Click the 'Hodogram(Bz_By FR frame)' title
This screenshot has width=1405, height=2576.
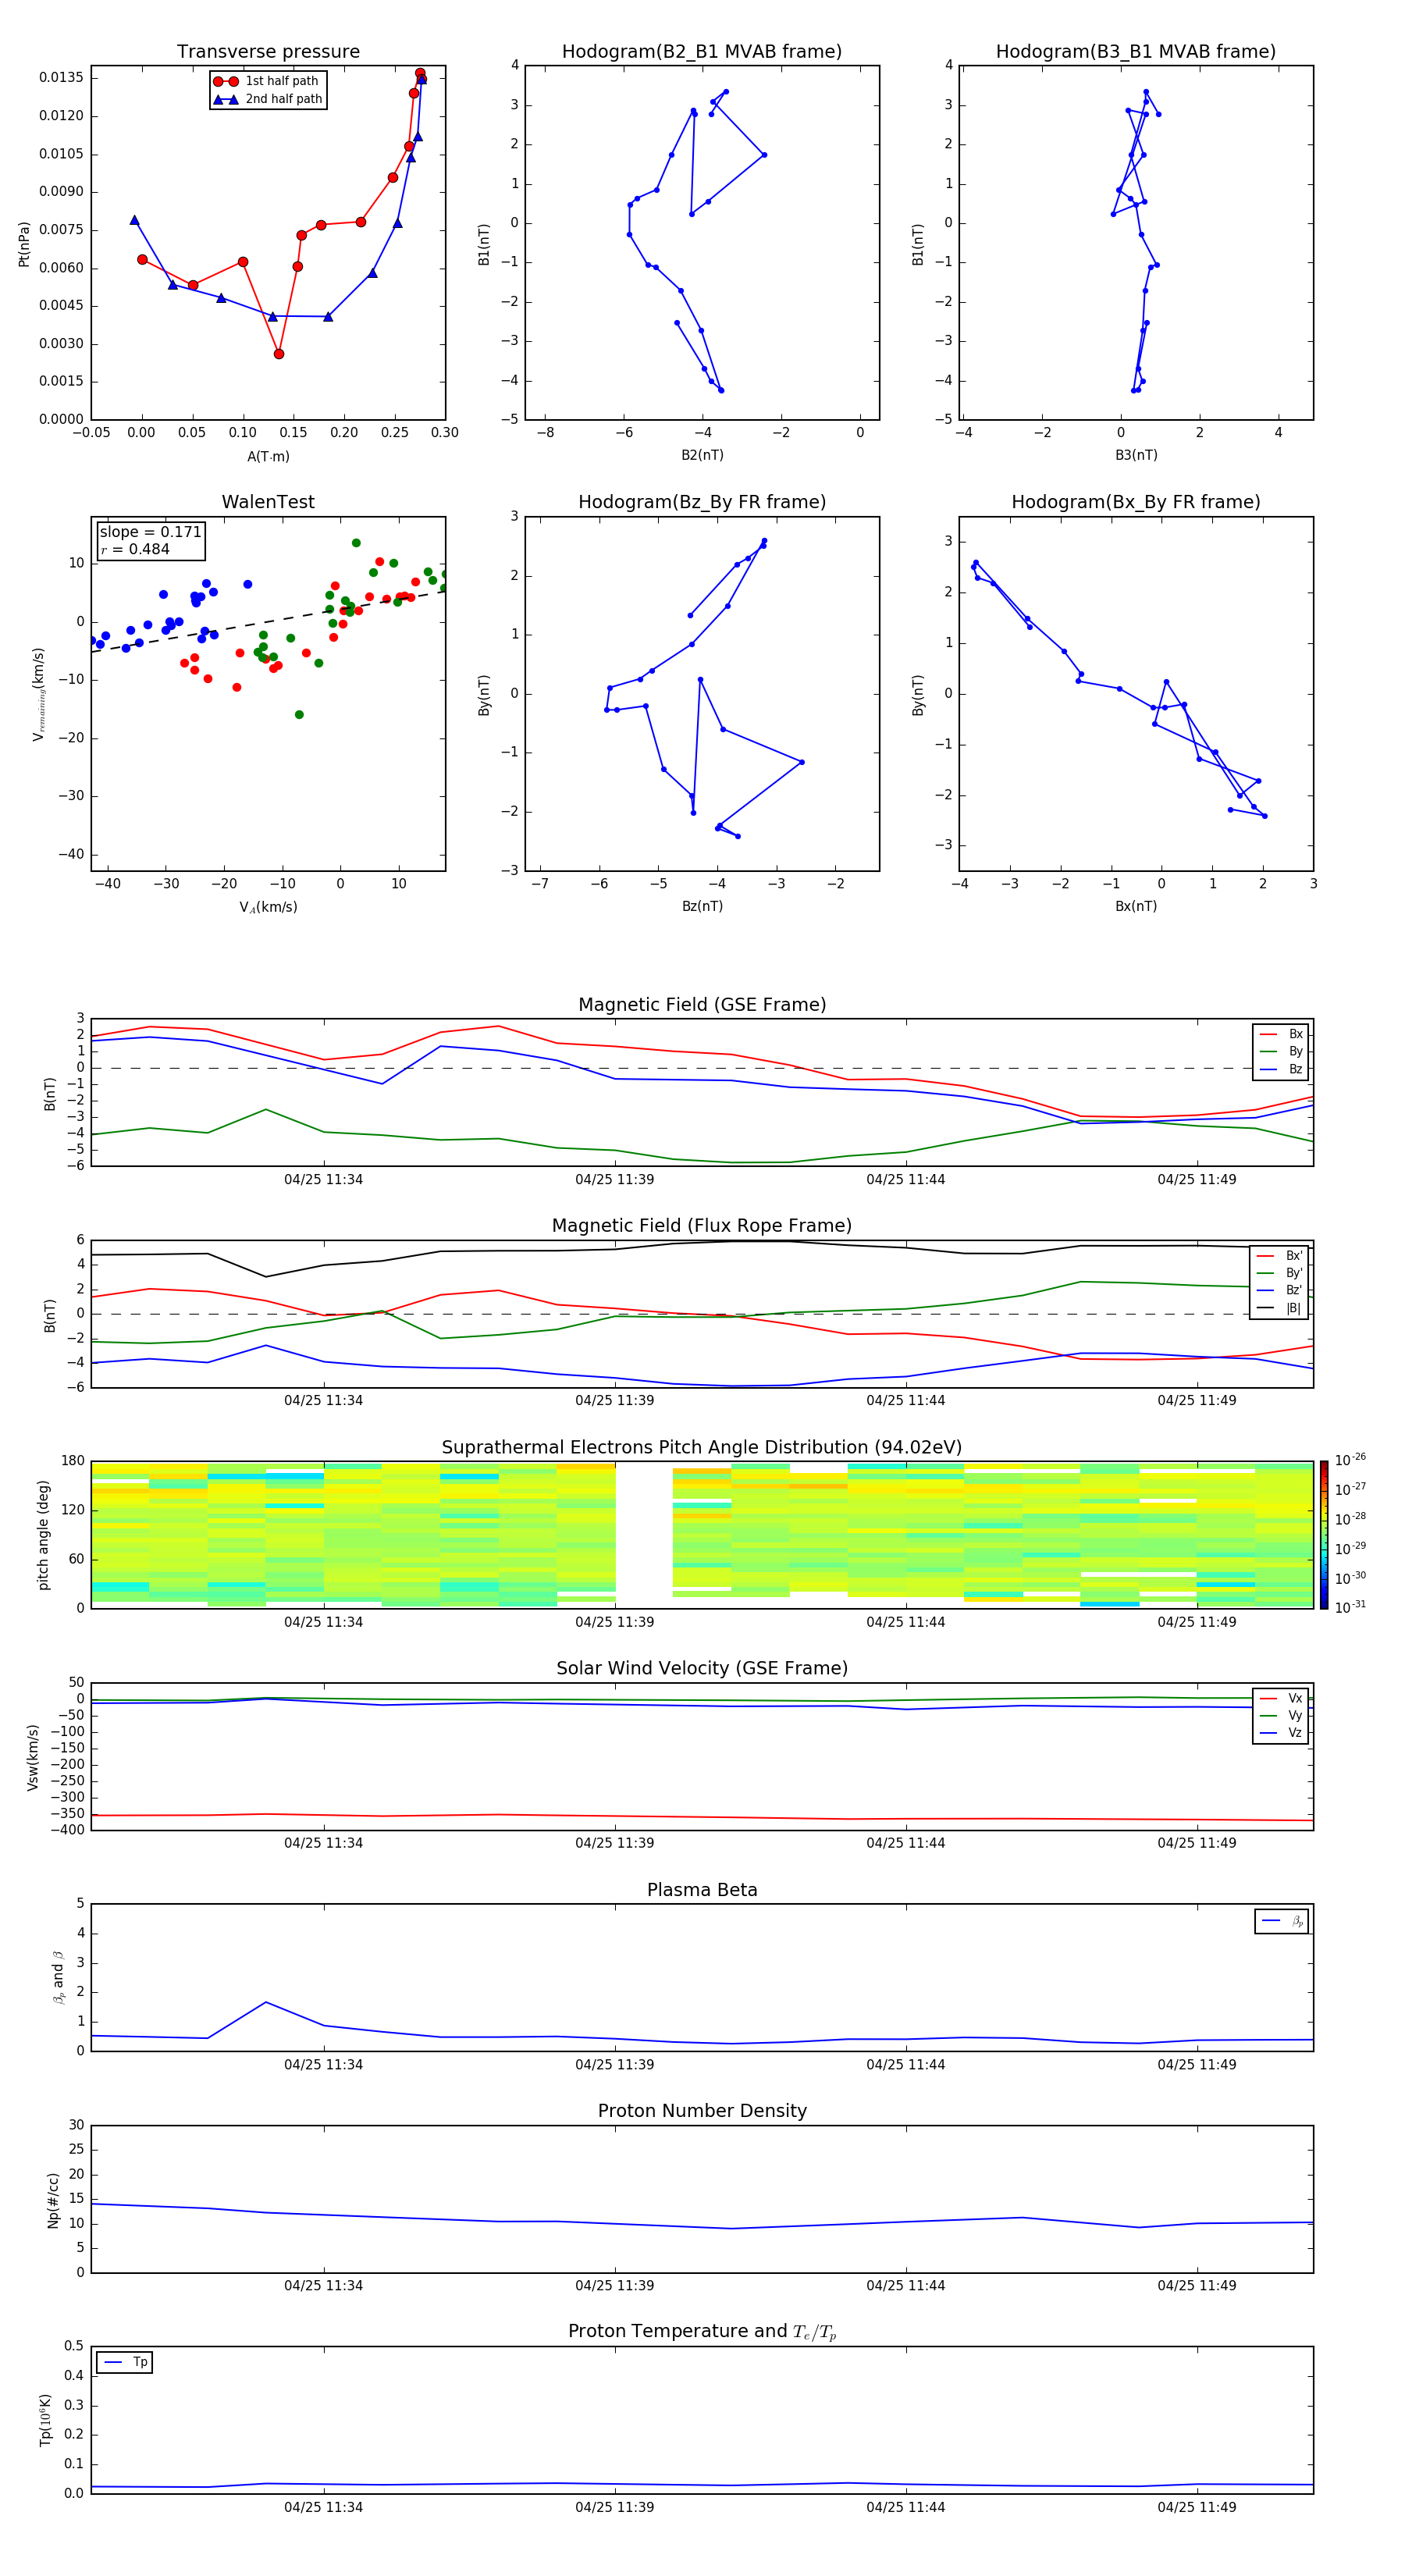702,502
